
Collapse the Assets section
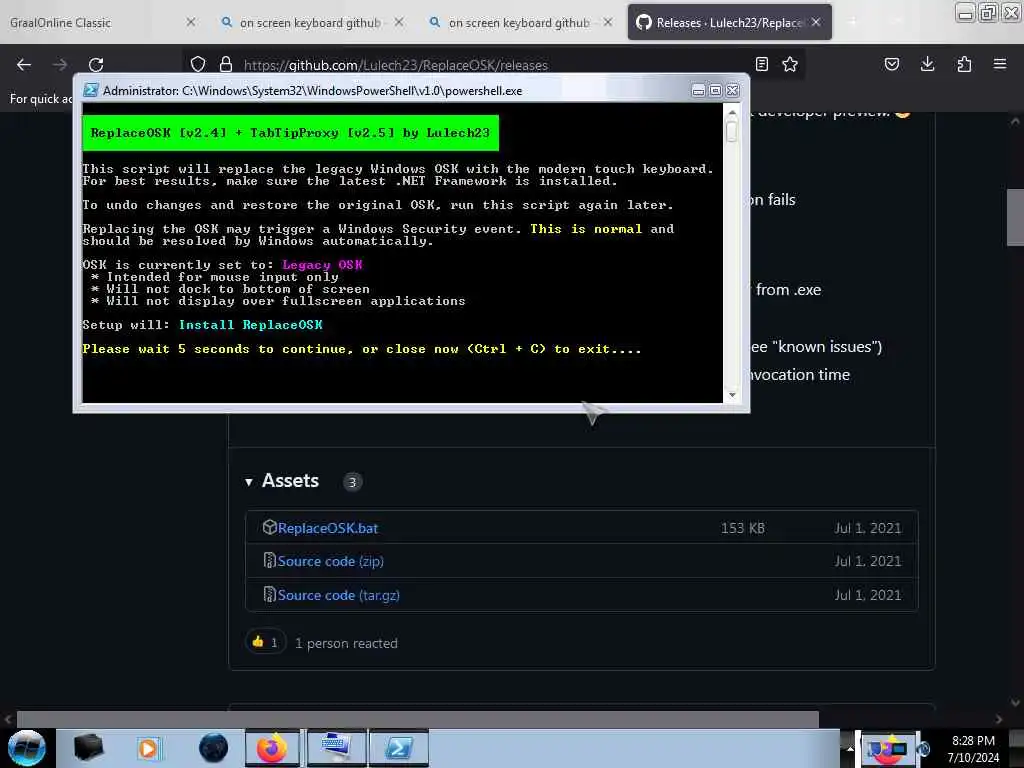click(x=249, y=482)
